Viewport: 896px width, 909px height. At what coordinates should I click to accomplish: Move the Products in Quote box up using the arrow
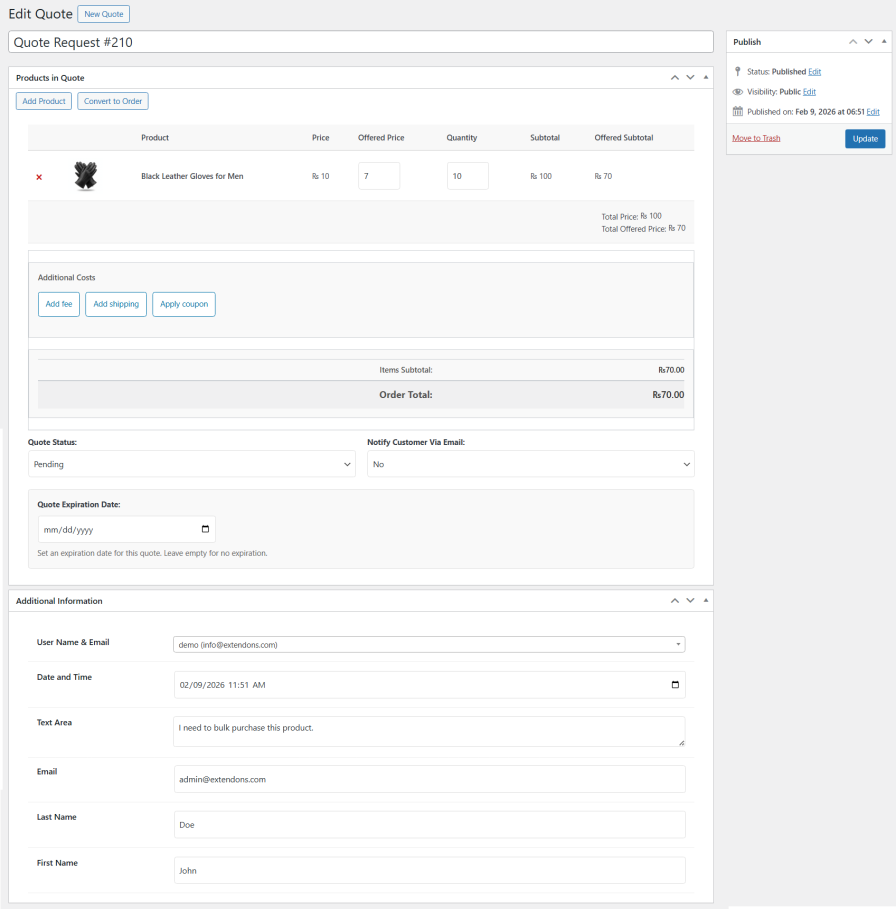[x=674, y=77]
